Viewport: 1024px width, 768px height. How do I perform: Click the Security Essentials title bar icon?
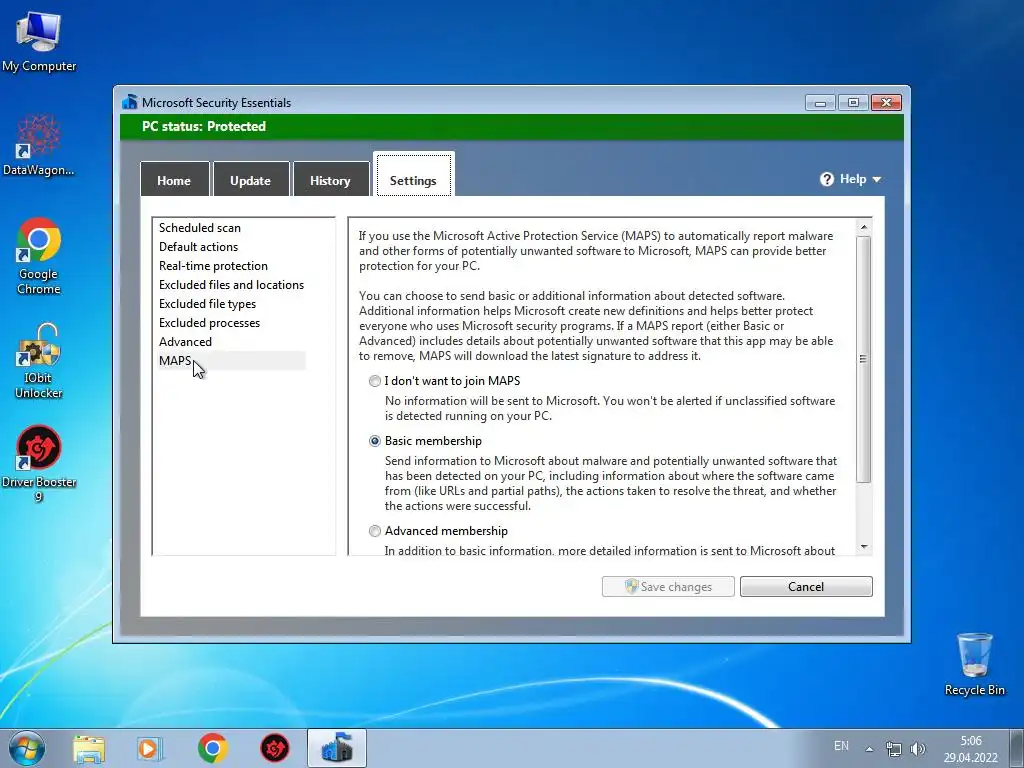[x=130, y=102]
